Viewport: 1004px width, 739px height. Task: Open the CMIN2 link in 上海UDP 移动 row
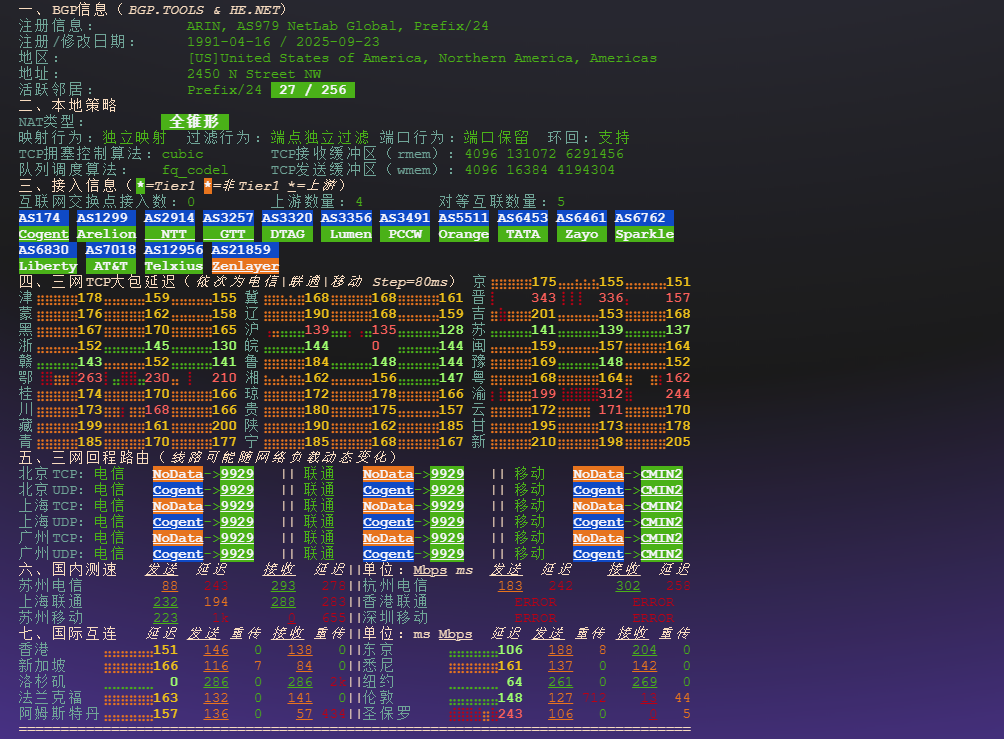(x=662, y=522)
